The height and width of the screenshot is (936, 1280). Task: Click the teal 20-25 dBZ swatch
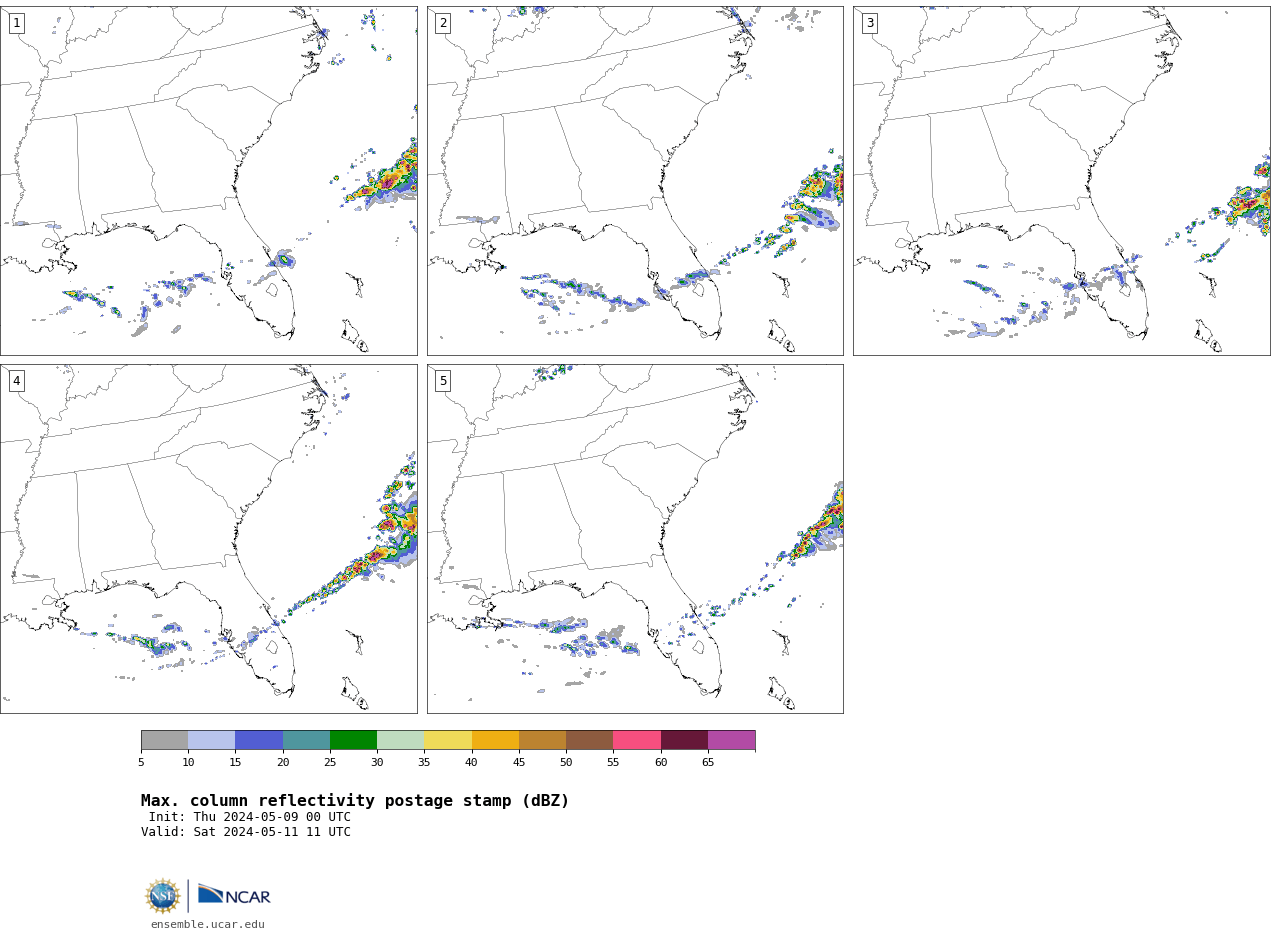[x=306, y=740]
